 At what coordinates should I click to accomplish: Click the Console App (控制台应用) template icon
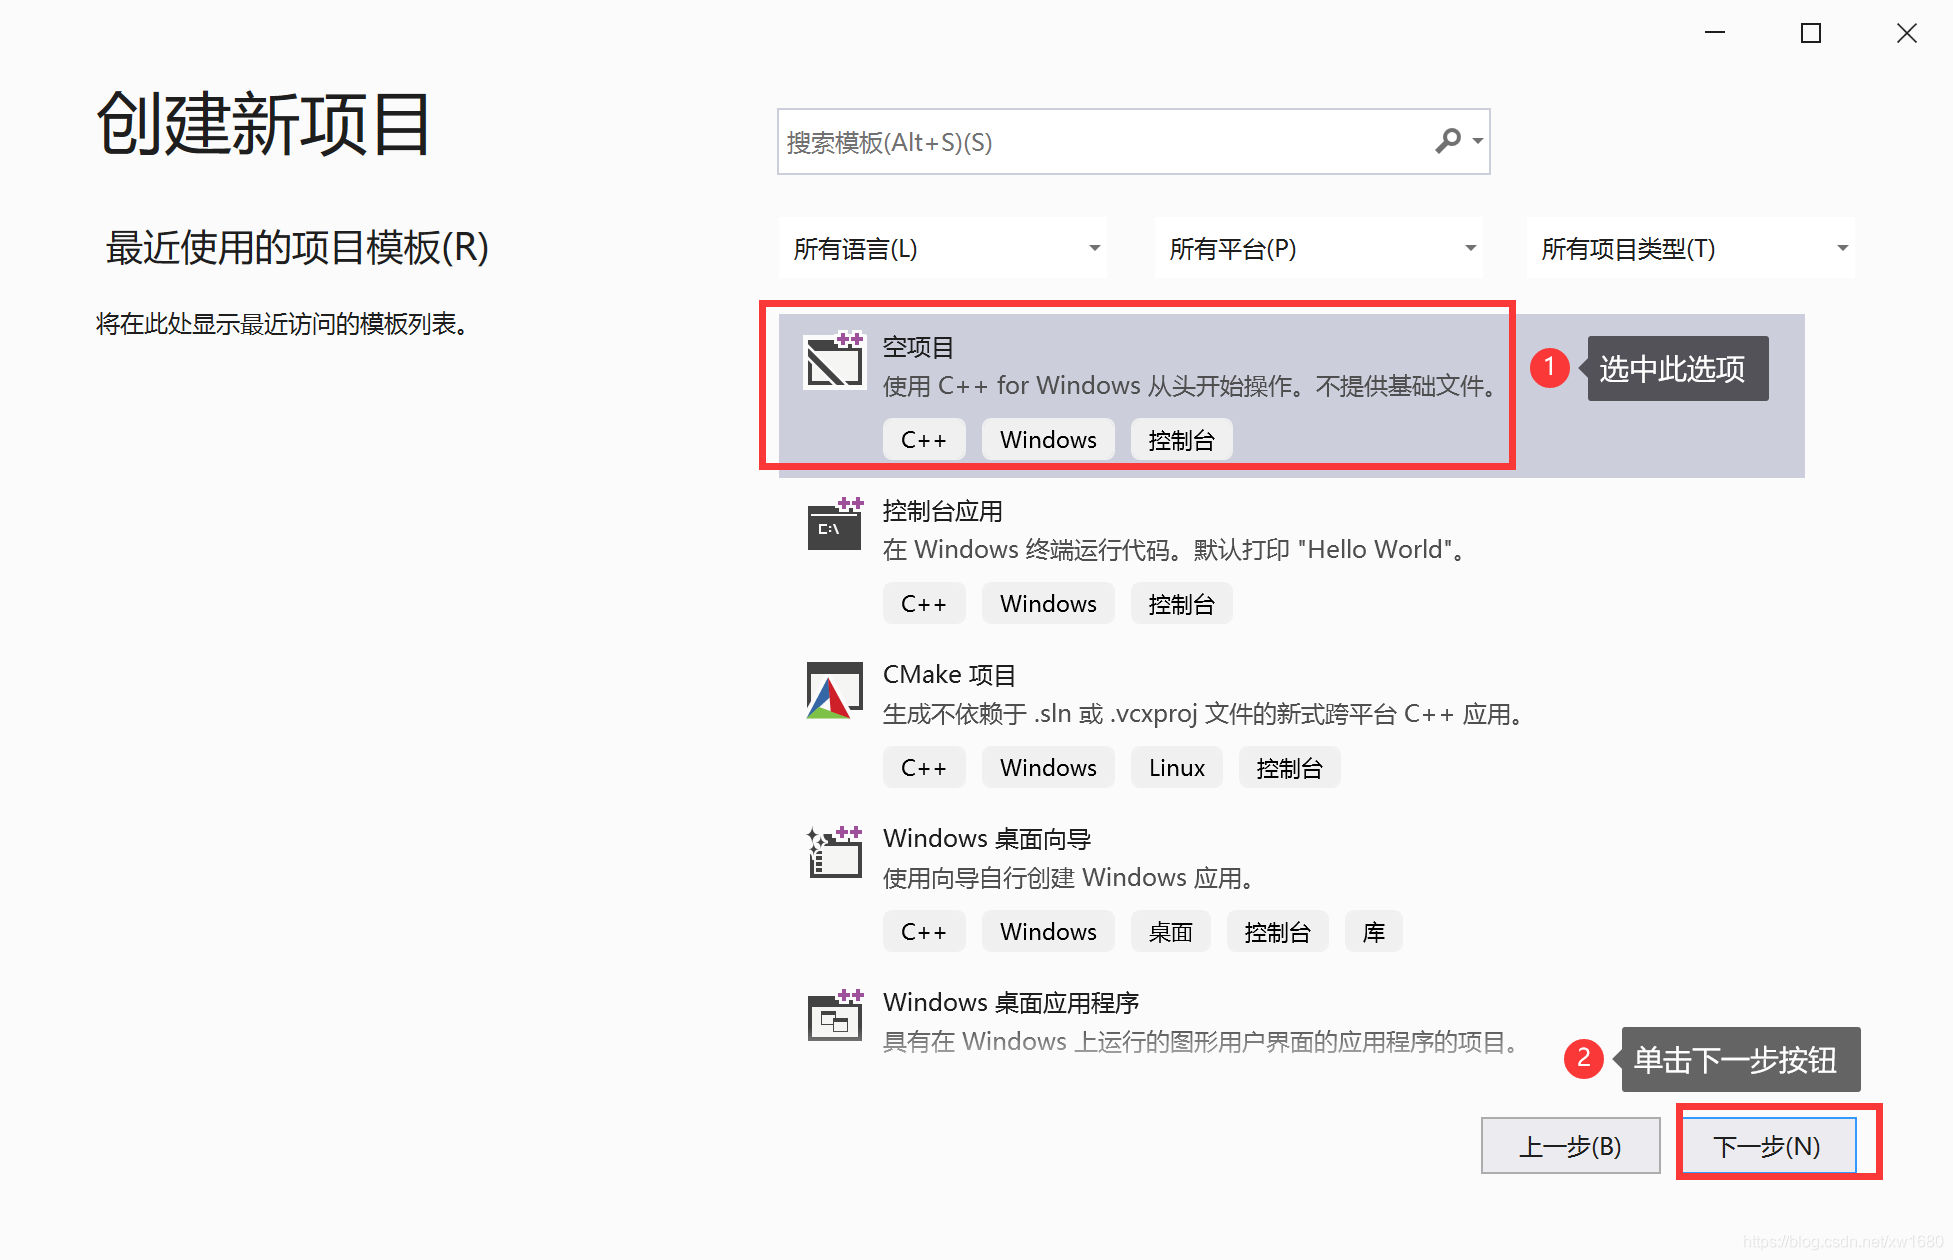(x=835, y=524)
